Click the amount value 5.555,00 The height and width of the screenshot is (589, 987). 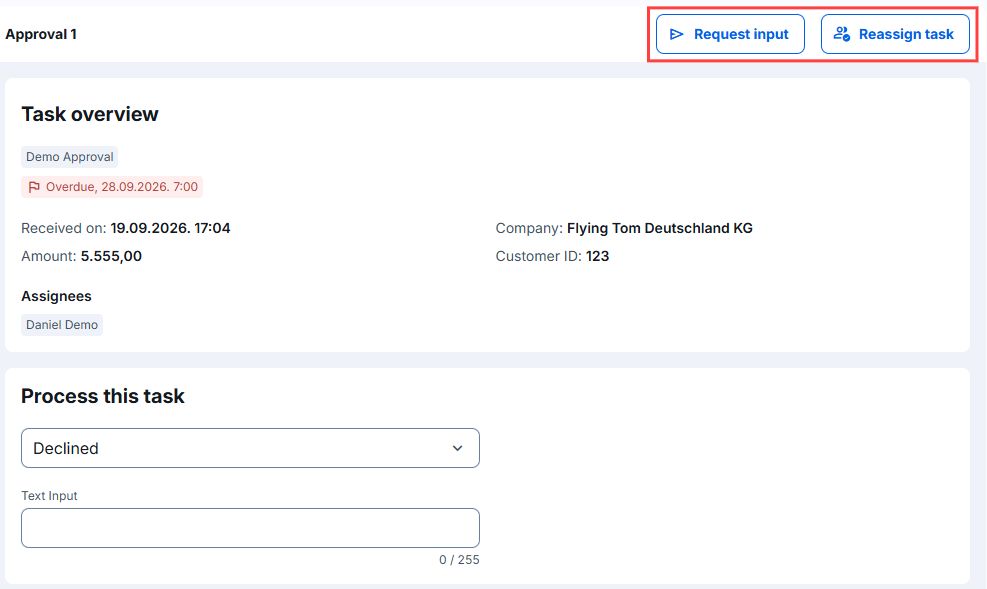click(x=111, y=256)
